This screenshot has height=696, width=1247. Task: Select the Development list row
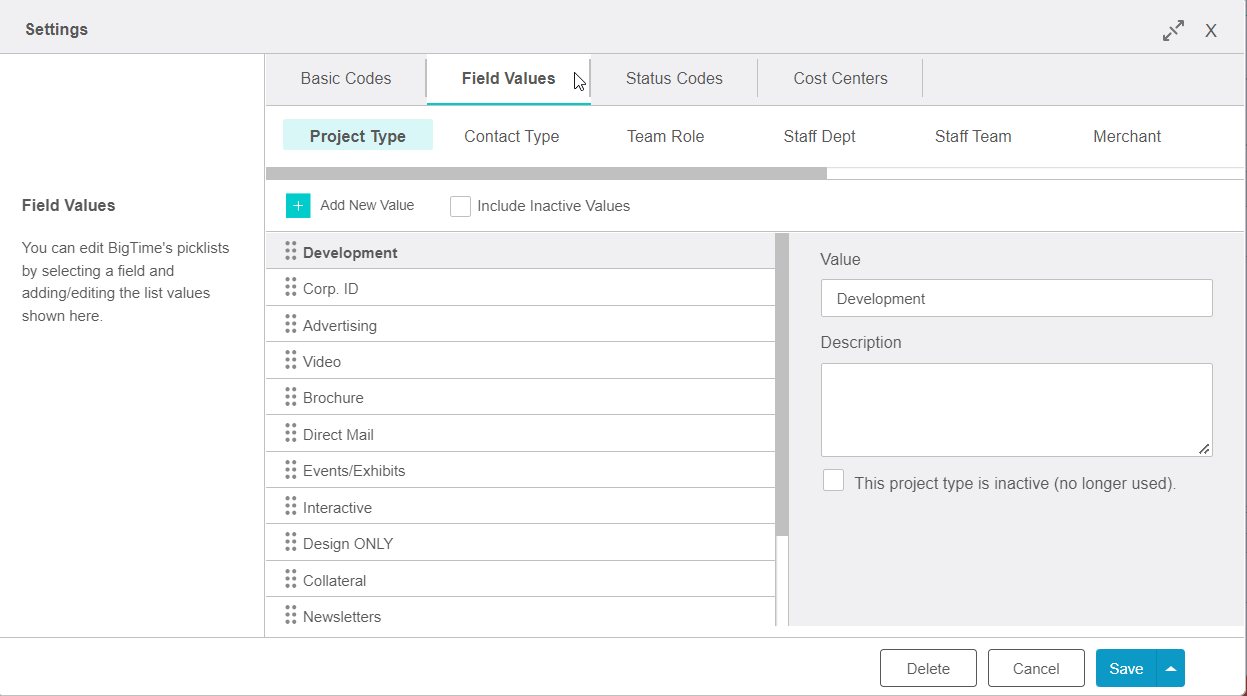pos(520,251)
